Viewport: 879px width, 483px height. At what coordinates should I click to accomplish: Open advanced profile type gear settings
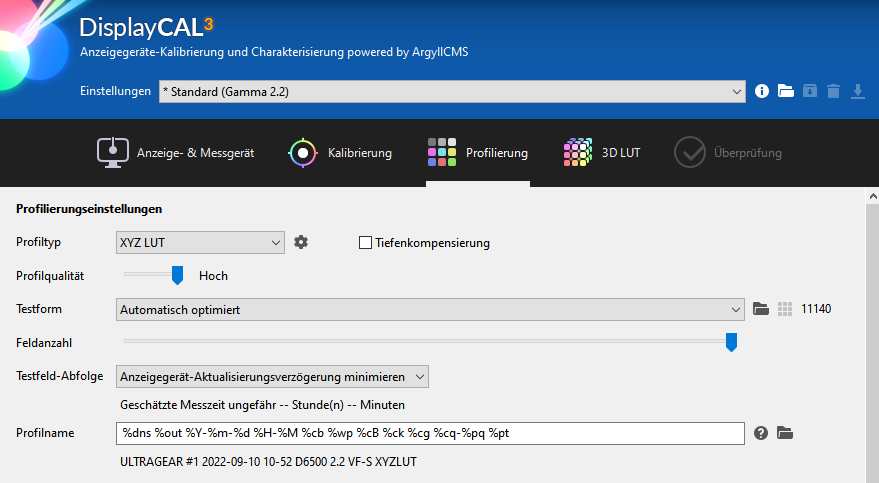(301, 242)
